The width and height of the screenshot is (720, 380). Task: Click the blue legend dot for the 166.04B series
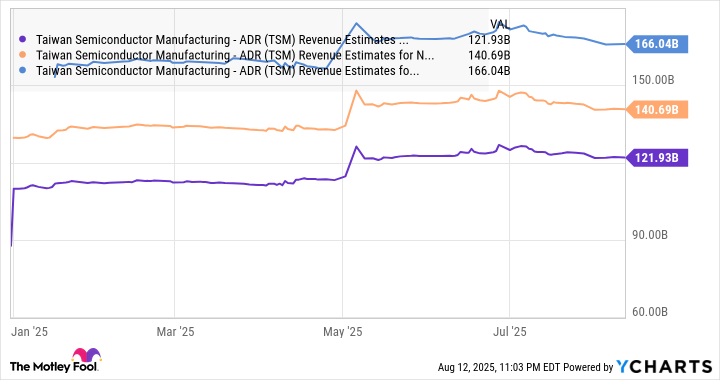(x=23, y=70)
